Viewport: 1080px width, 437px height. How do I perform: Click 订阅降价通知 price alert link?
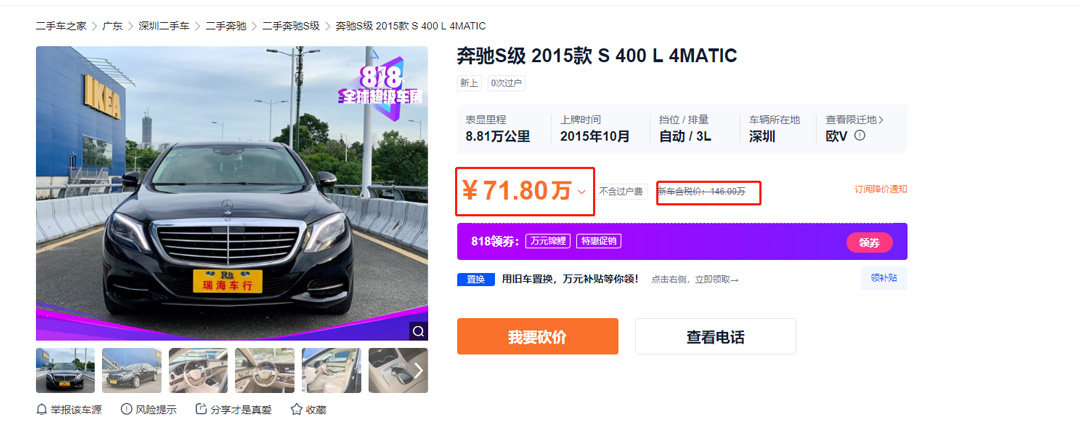(880, 189)
